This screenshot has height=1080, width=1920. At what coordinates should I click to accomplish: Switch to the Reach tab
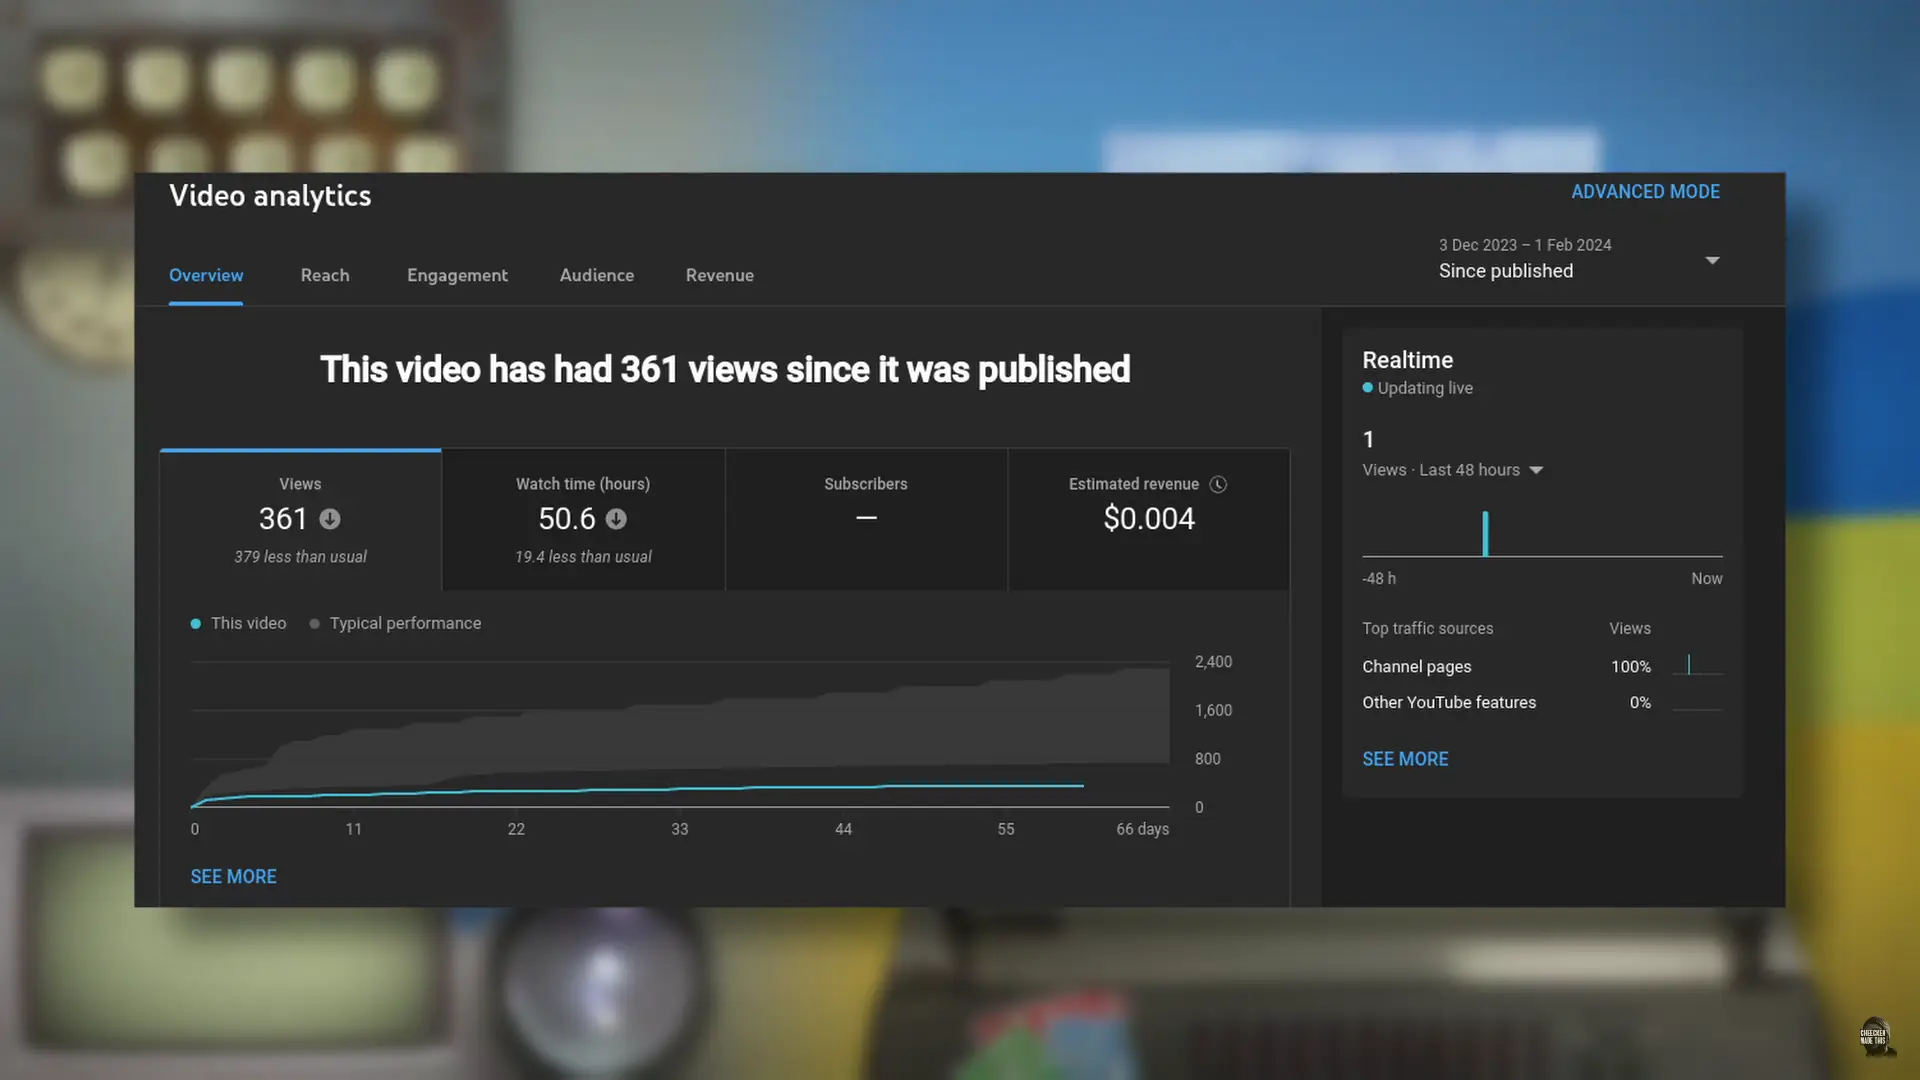(x=325, y=275)
